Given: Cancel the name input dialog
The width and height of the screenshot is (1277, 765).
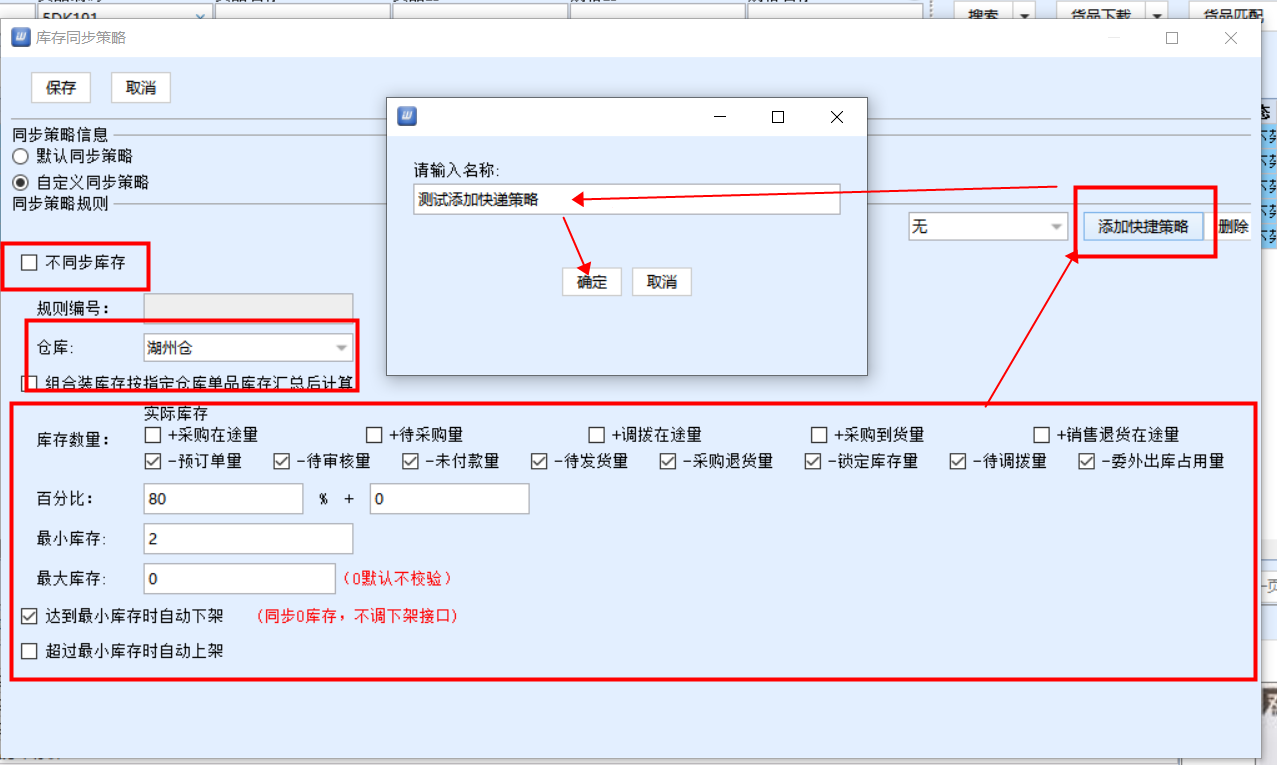Looking at the screenshot, I should click(662, 282).
